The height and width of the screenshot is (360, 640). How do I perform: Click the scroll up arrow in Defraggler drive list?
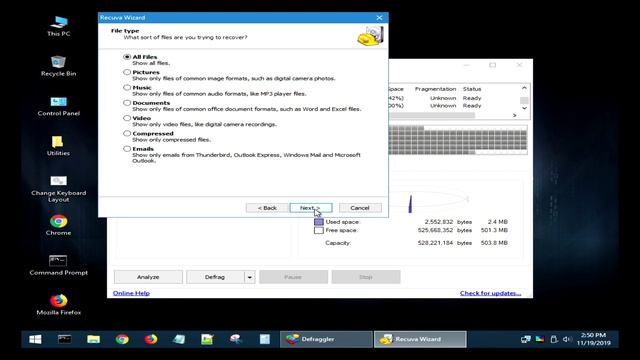(524, 88)
